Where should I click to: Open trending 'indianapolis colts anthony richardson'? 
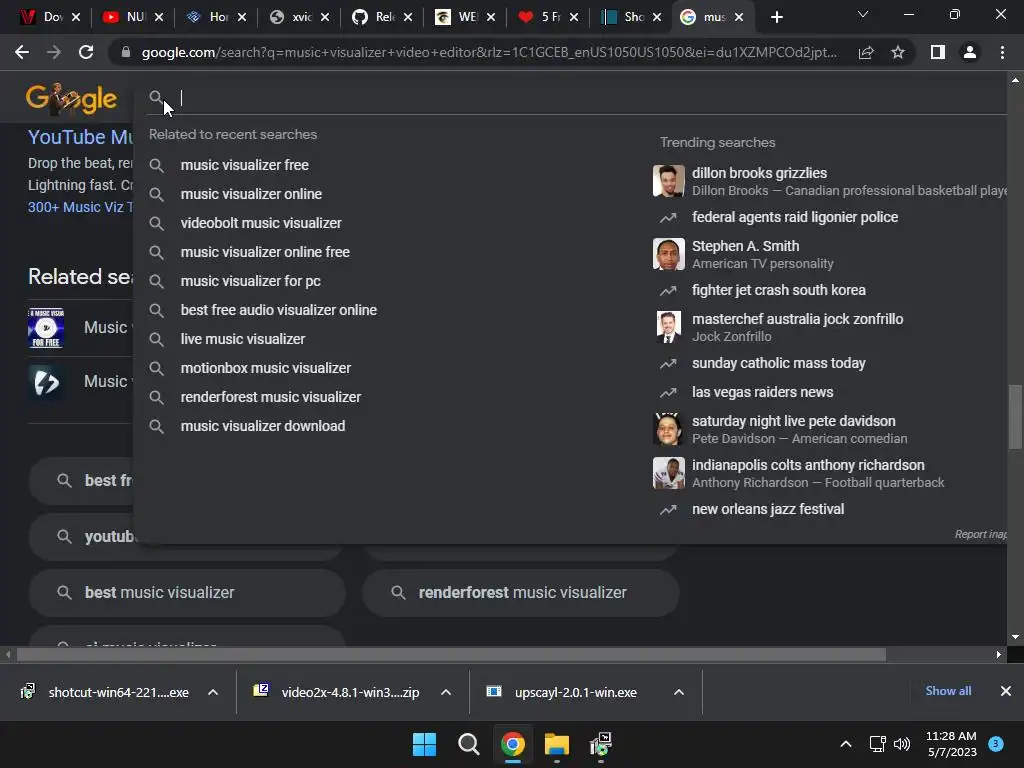tap(808, 465)
